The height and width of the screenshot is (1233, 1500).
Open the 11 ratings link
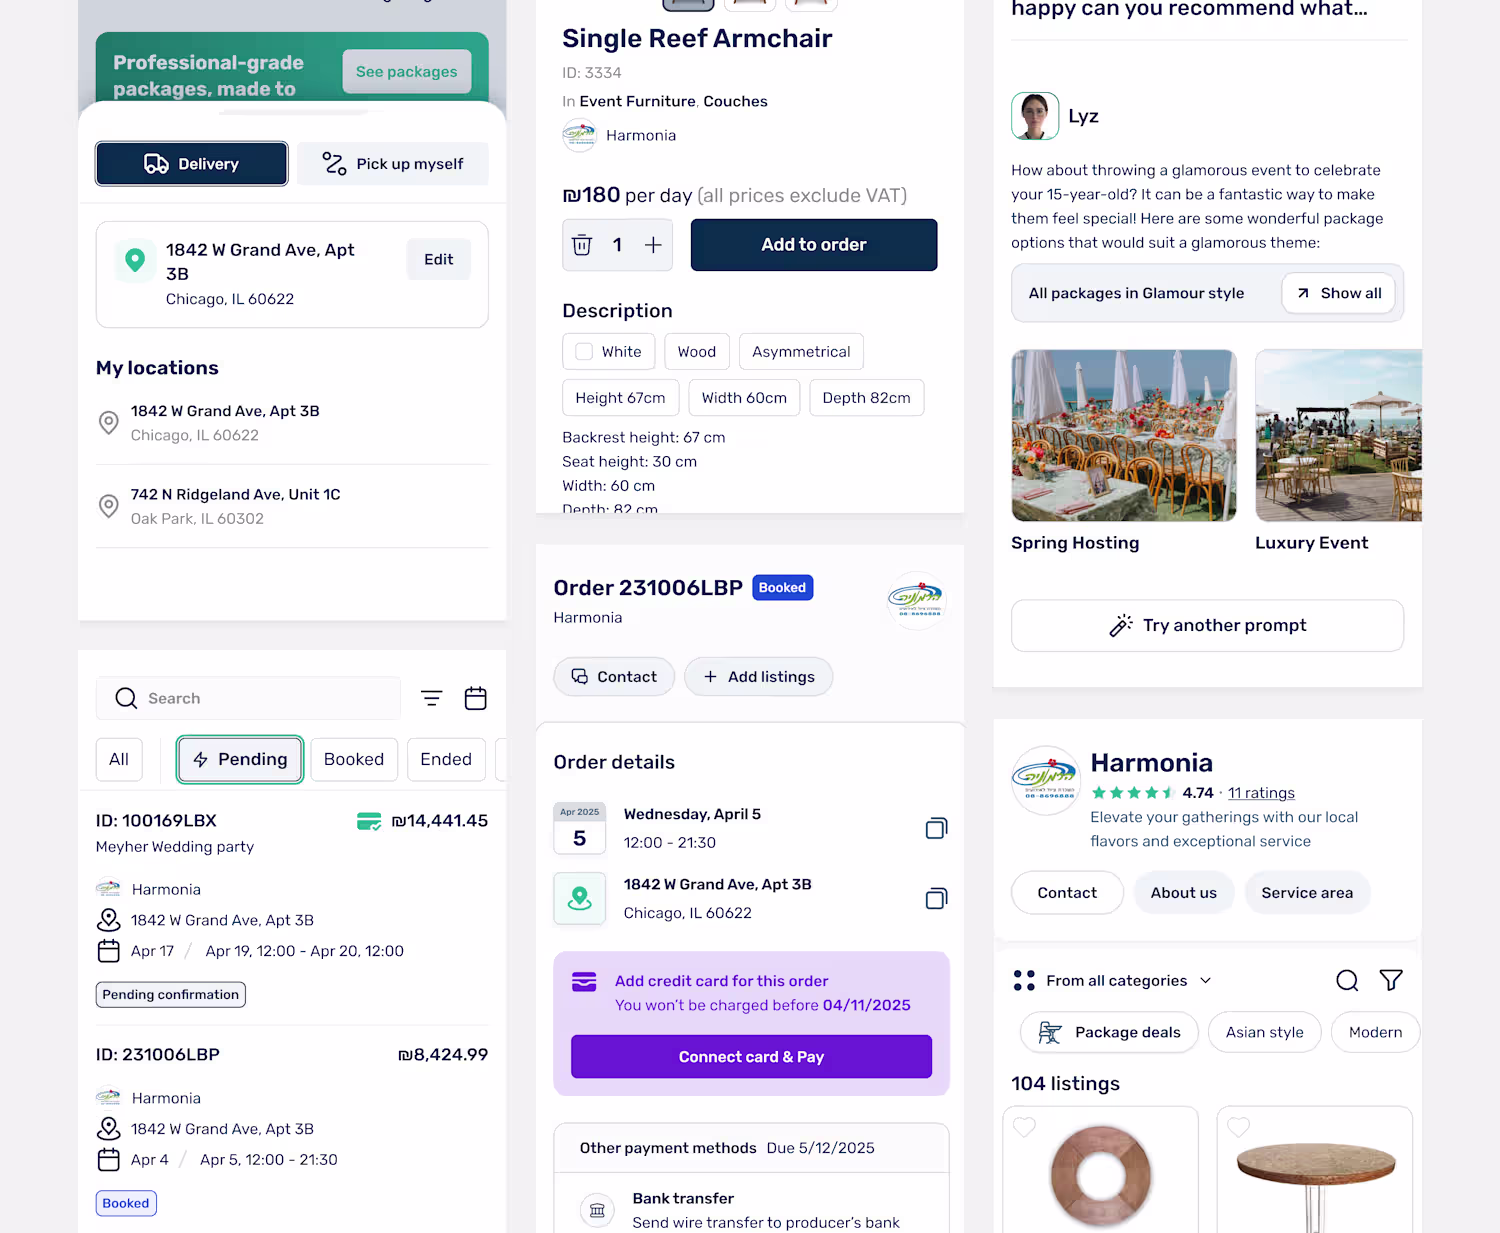pos(1261,793)
